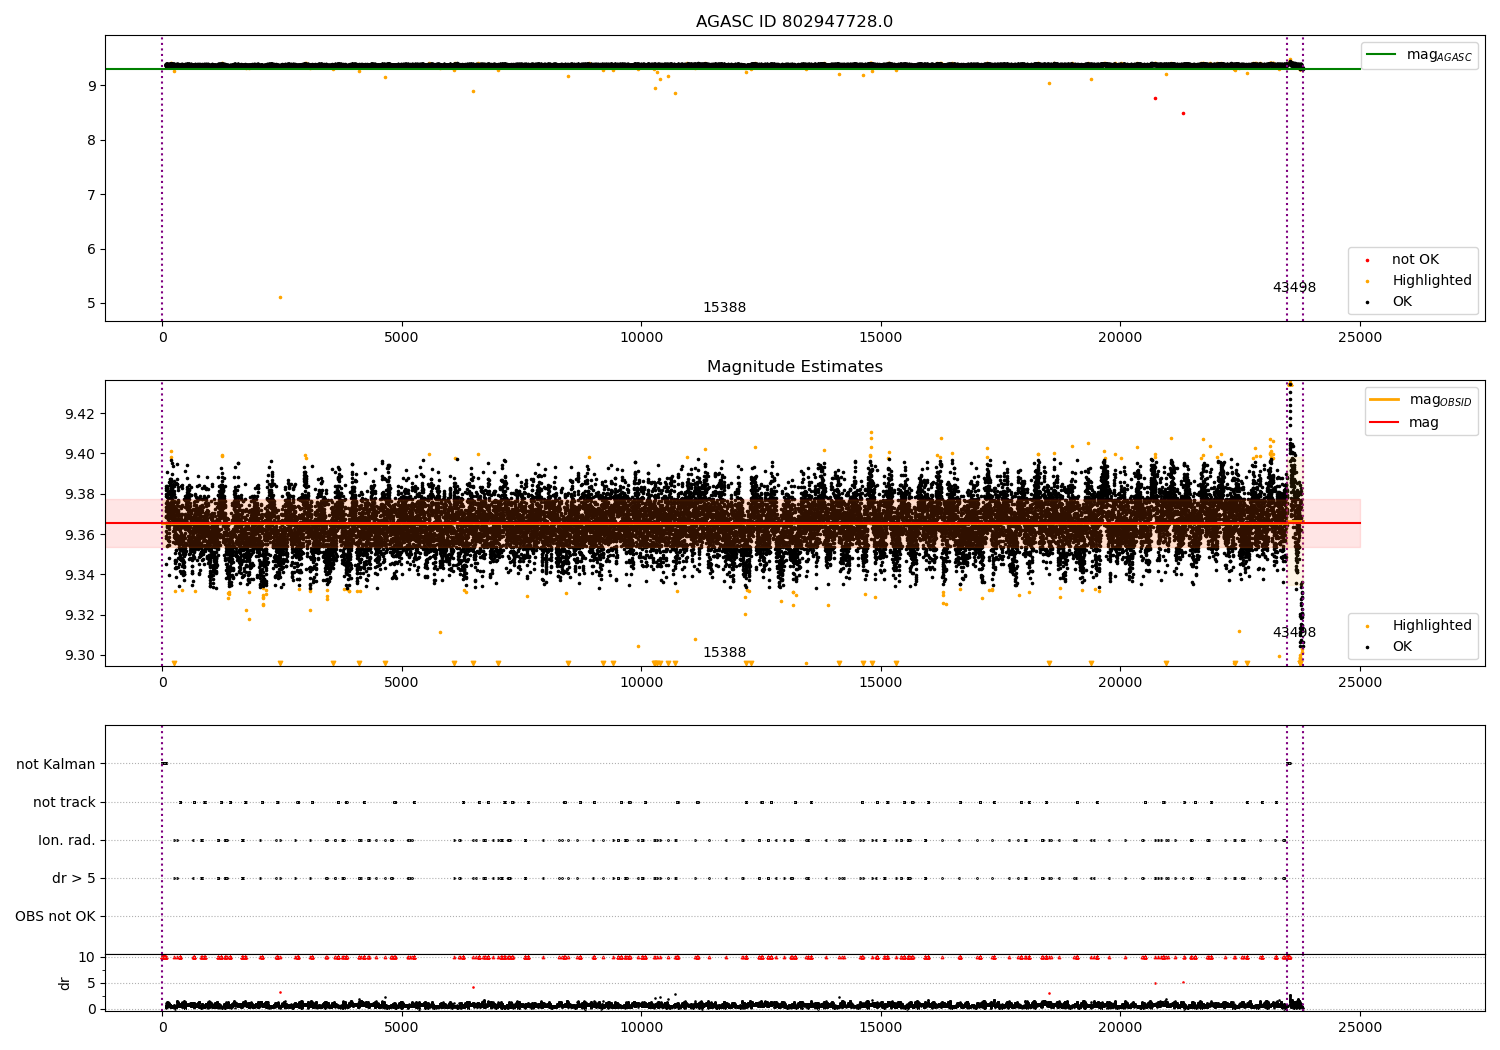Click the 'dr' y-axis label
The width and height of the screenshot is (1500, 1050).
[x=65, y=983]
